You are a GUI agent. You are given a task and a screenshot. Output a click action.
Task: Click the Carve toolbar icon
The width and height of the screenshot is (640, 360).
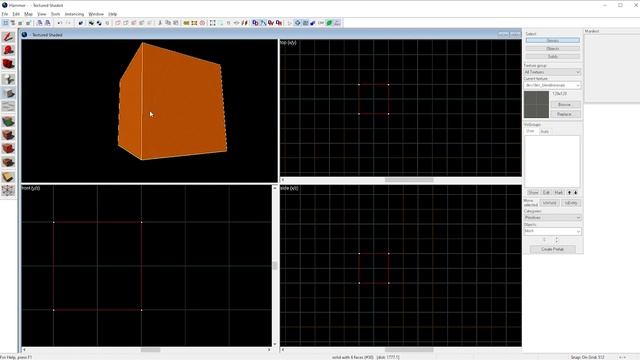pyautogui.click(x=80, y=23)
